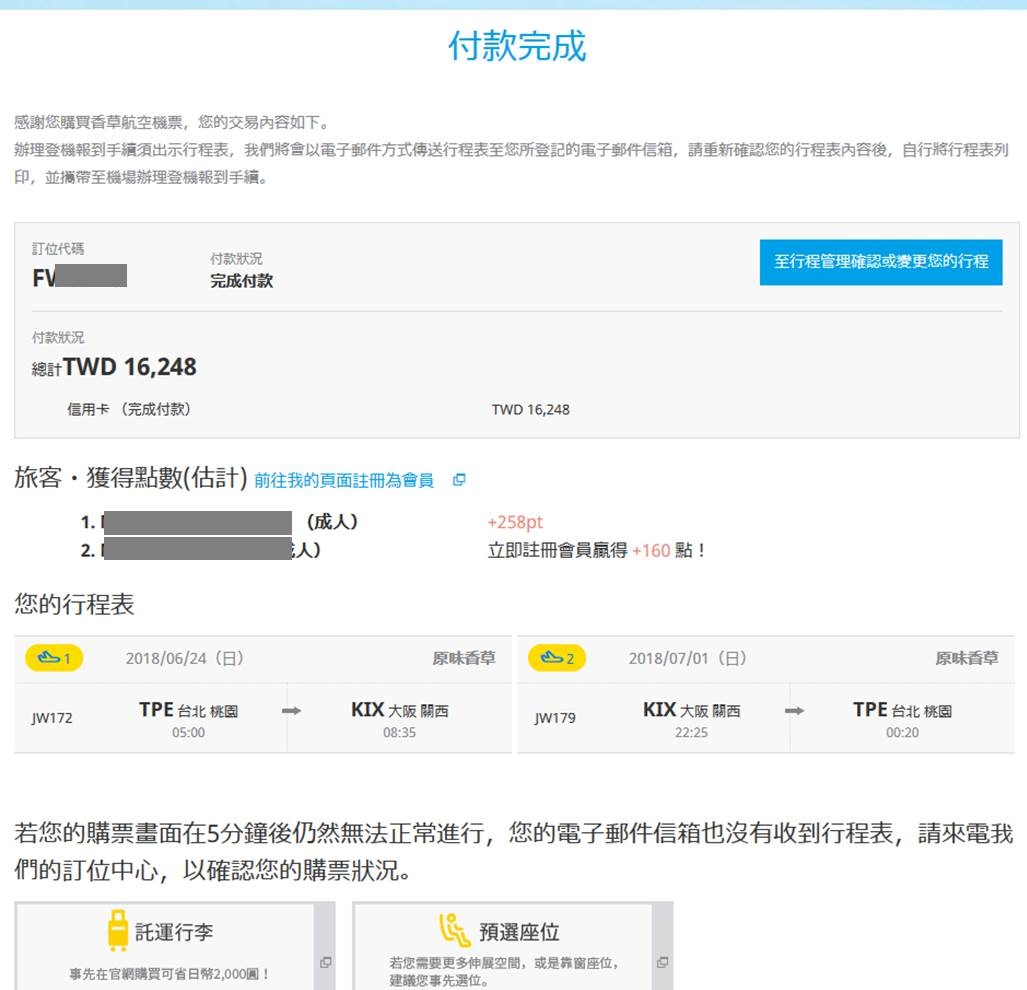Select the 05:00 departure time
Image resolution: width=1027 pixels, height=990 pixels.
[189, 733]
